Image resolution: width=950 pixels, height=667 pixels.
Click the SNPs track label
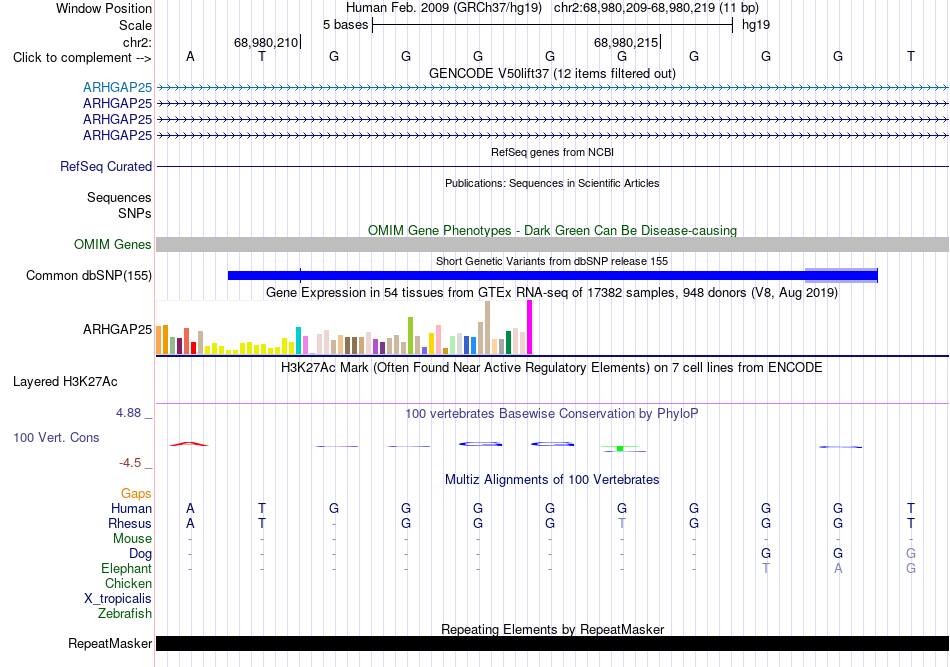click(135, 213)
